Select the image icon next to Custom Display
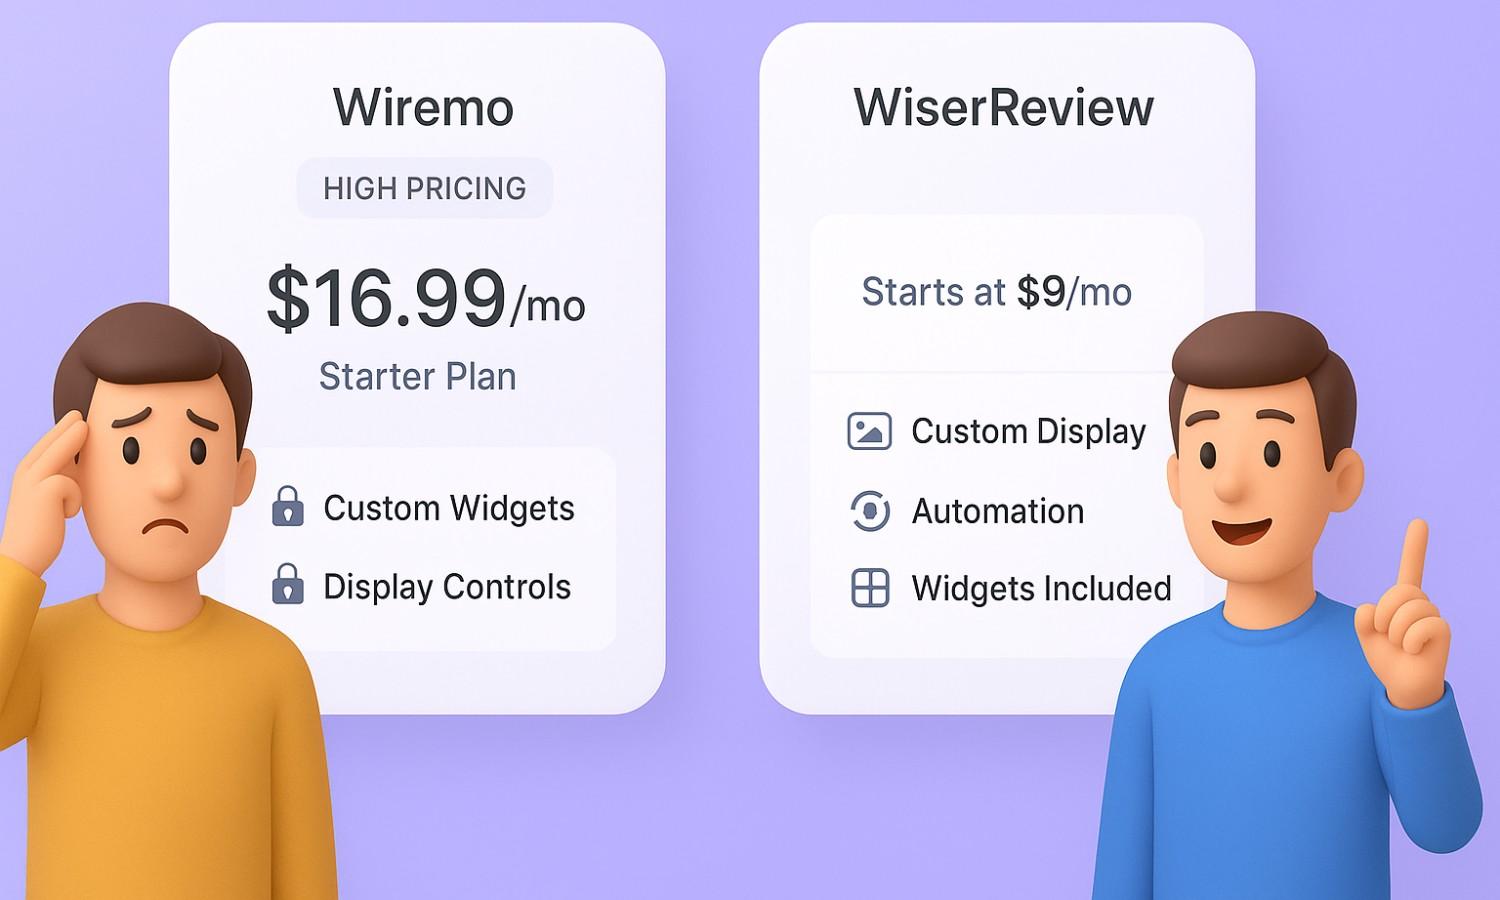1500x900 pixels. [869, 432]
